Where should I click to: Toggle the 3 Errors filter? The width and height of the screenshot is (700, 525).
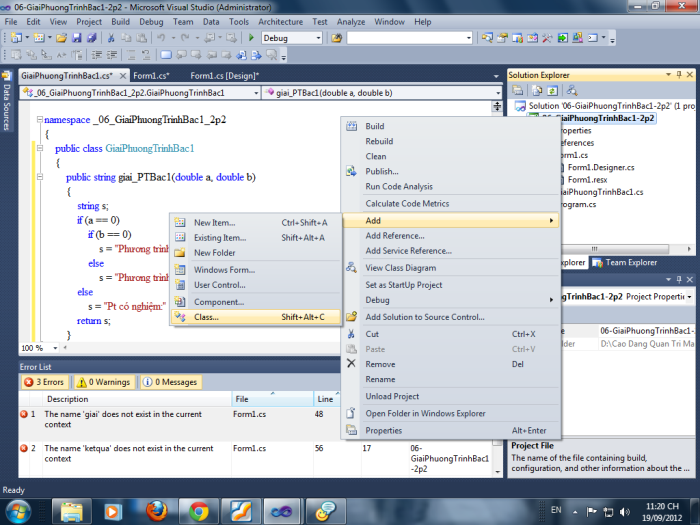(x=45, y=382)
